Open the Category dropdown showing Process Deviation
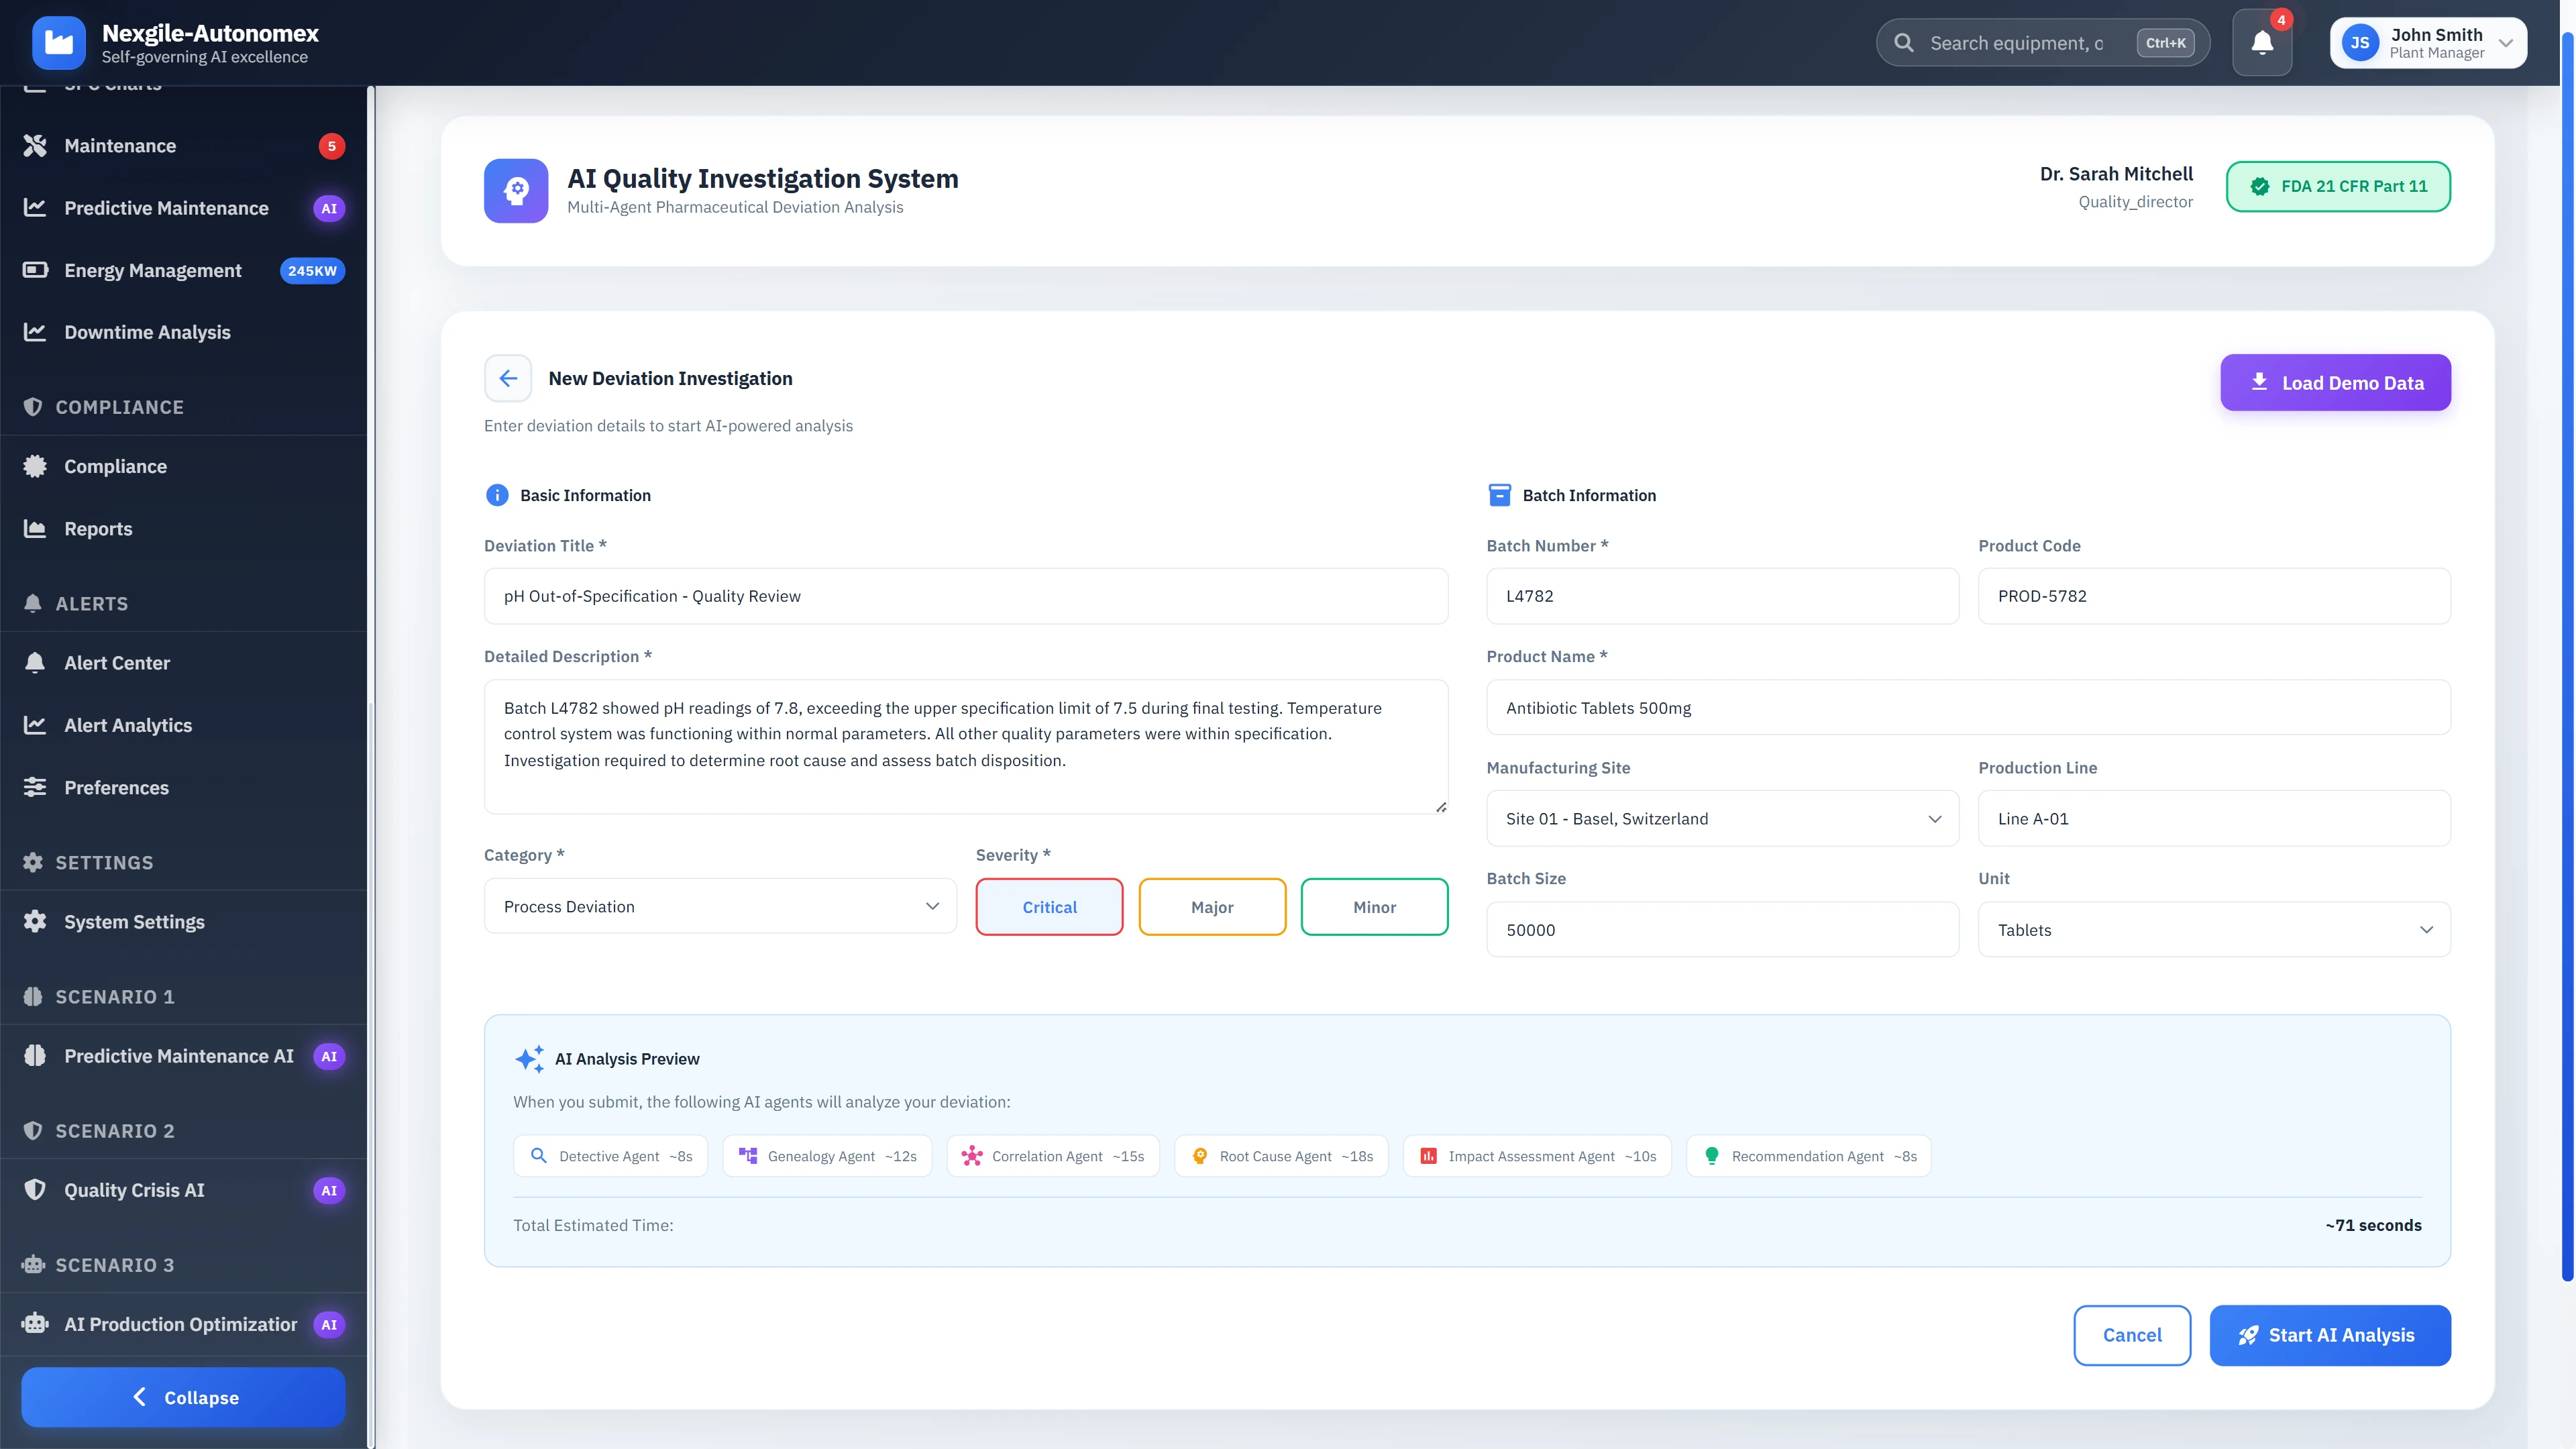Viewport: 2576px width, 1449px height. pos(719,906)
